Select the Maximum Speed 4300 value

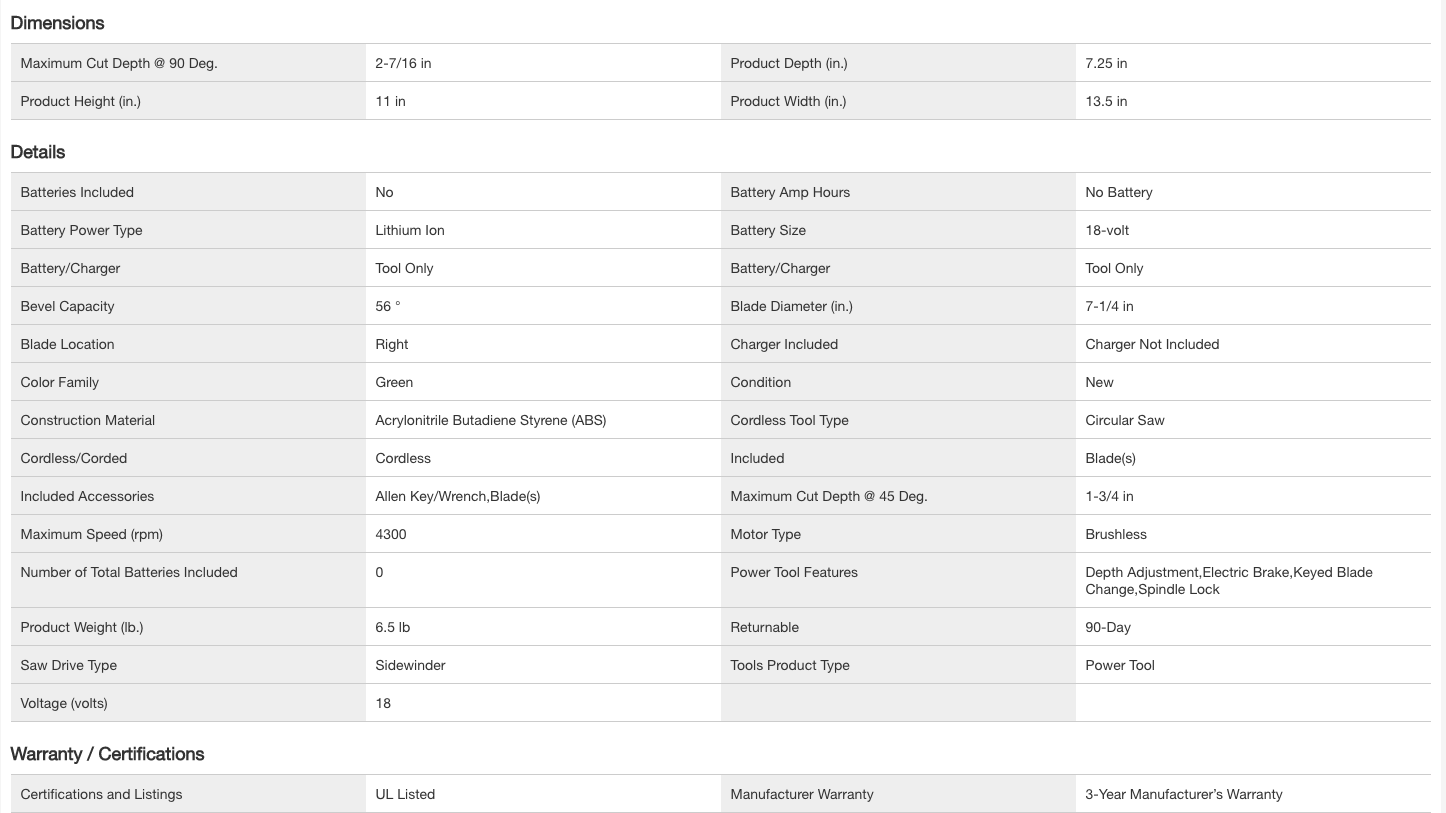(x=391, y=534)
